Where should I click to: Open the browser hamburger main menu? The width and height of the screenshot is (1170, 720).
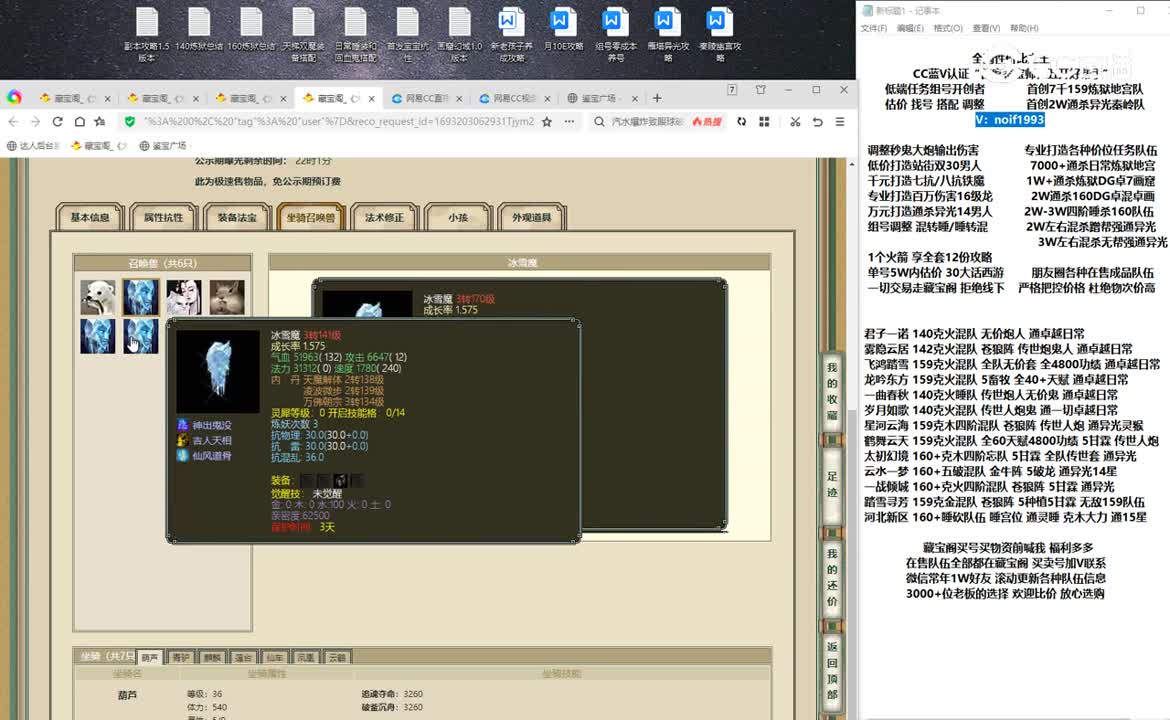tap(840, 122)
